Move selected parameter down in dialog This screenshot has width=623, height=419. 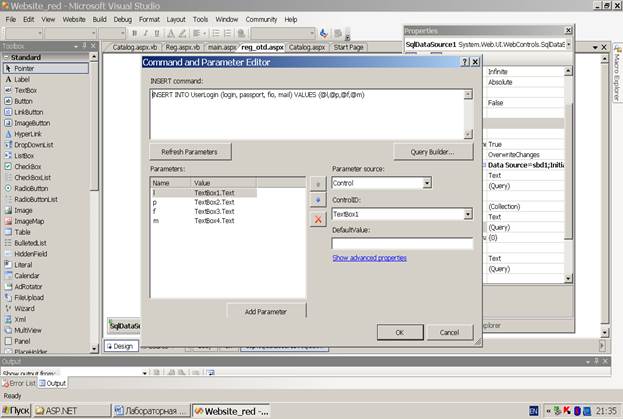pyautogui.click(x=318, y=200)
